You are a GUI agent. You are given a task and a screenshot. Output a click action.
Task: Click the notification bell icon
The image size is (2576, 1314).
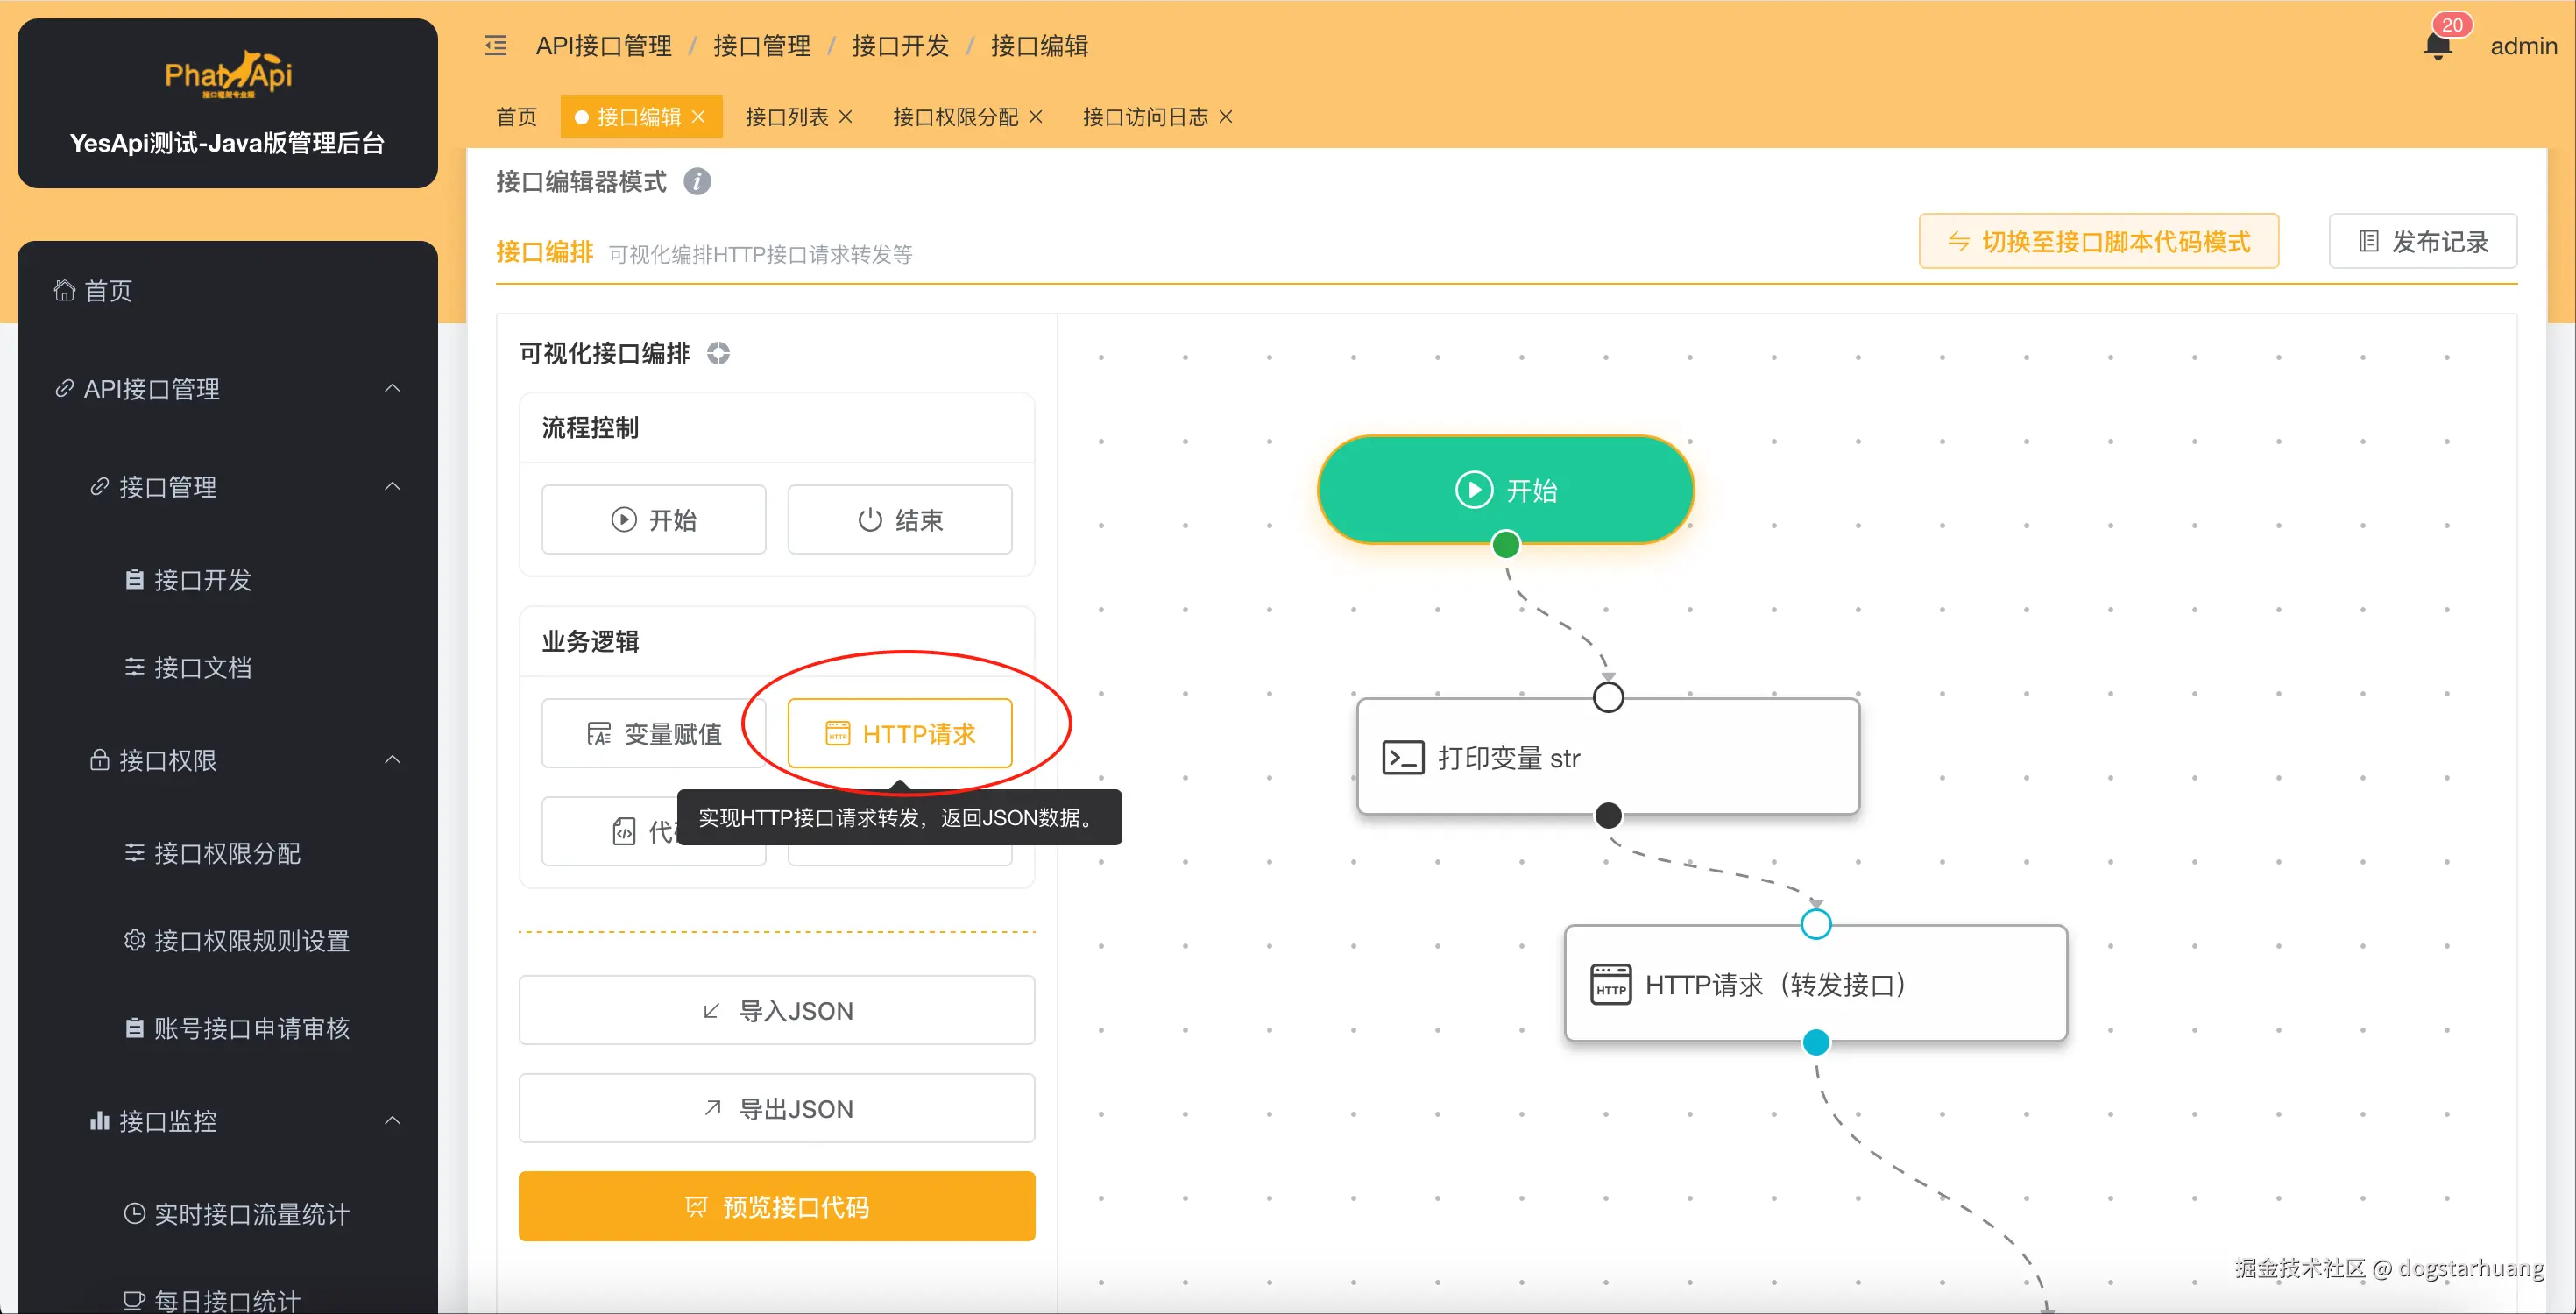tap(2437, 46)
